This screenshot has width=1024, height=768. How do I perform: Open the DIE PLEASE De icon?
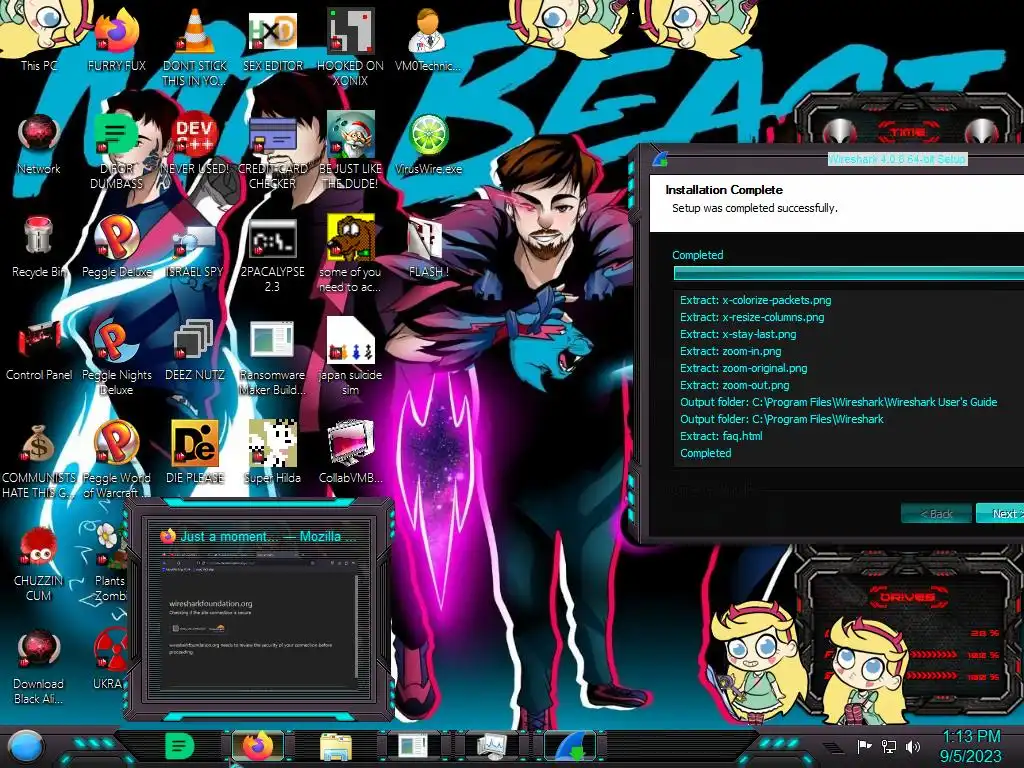coord(195,451)
